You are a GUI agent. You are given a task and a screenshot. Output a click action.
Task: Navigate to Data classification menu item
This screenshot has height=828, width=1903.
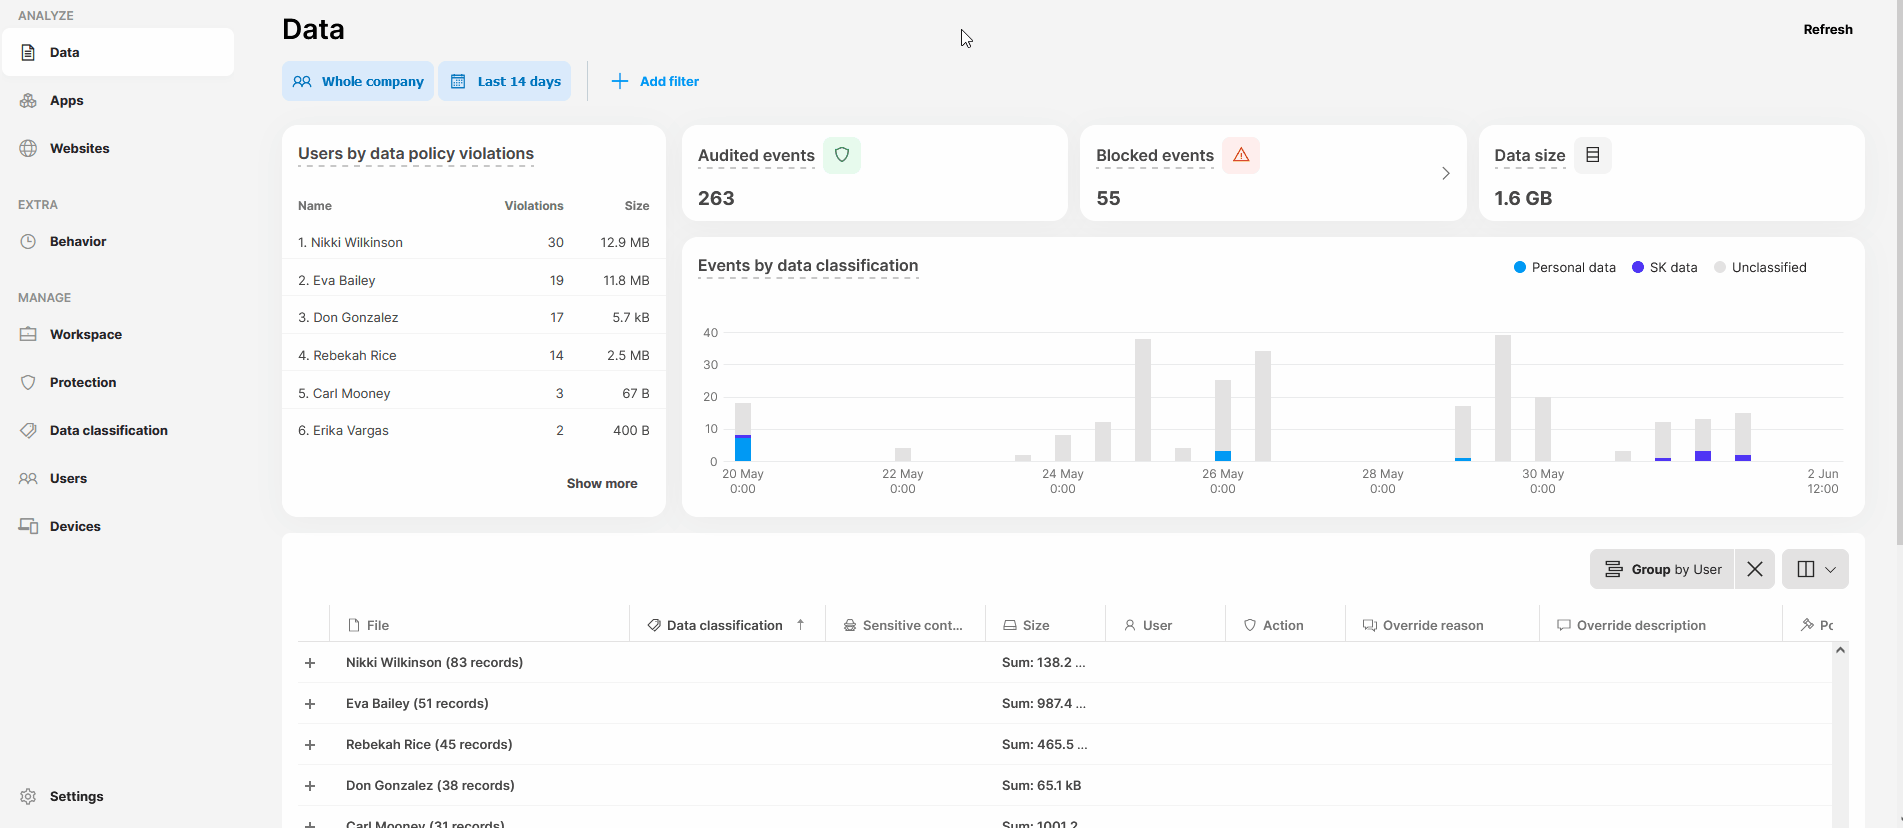(x=108, y=430)
